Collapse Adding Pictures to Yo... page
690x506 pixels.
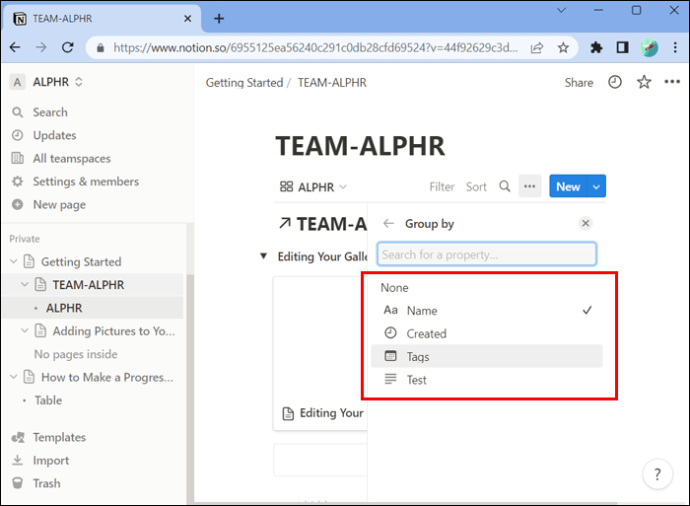pos(25,330)
